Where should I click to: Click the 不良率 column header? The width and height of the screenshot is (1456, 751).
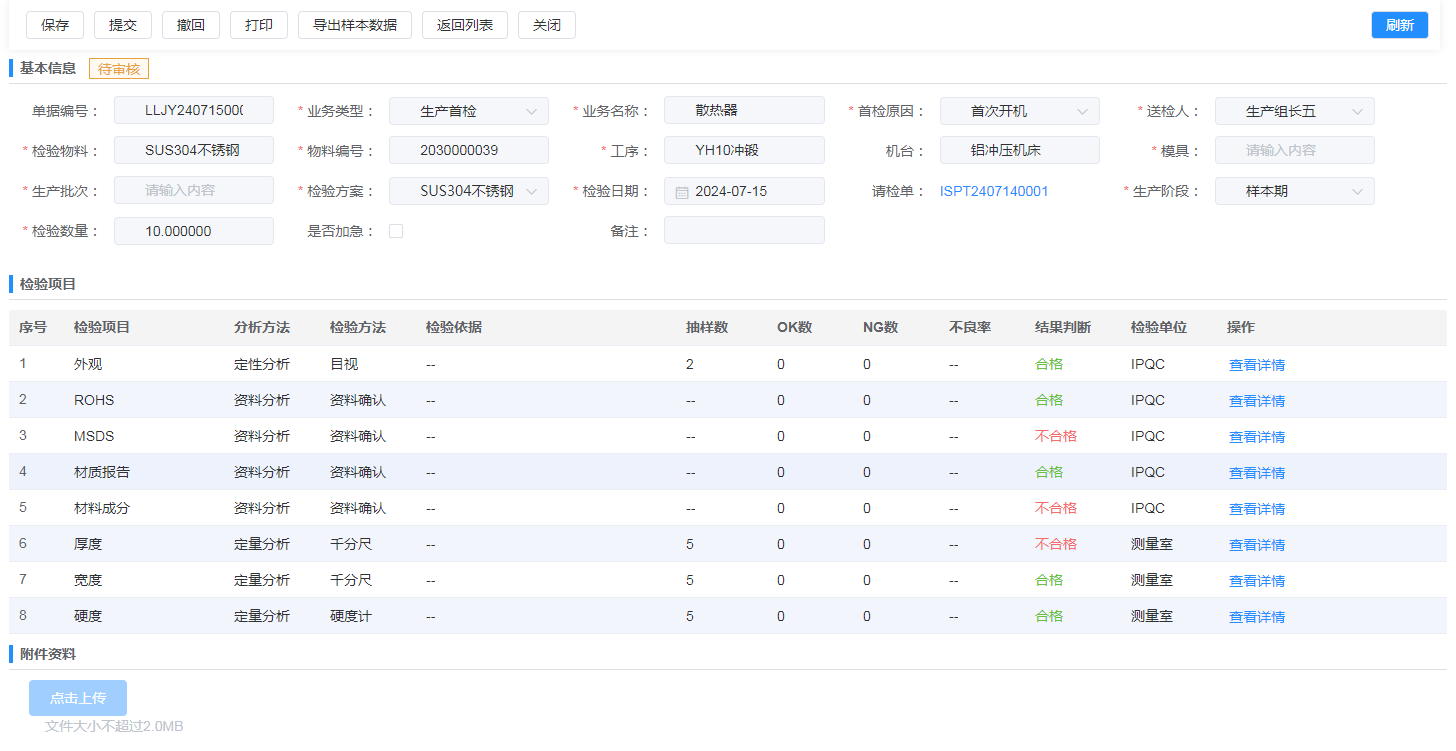tap(970, 327)
